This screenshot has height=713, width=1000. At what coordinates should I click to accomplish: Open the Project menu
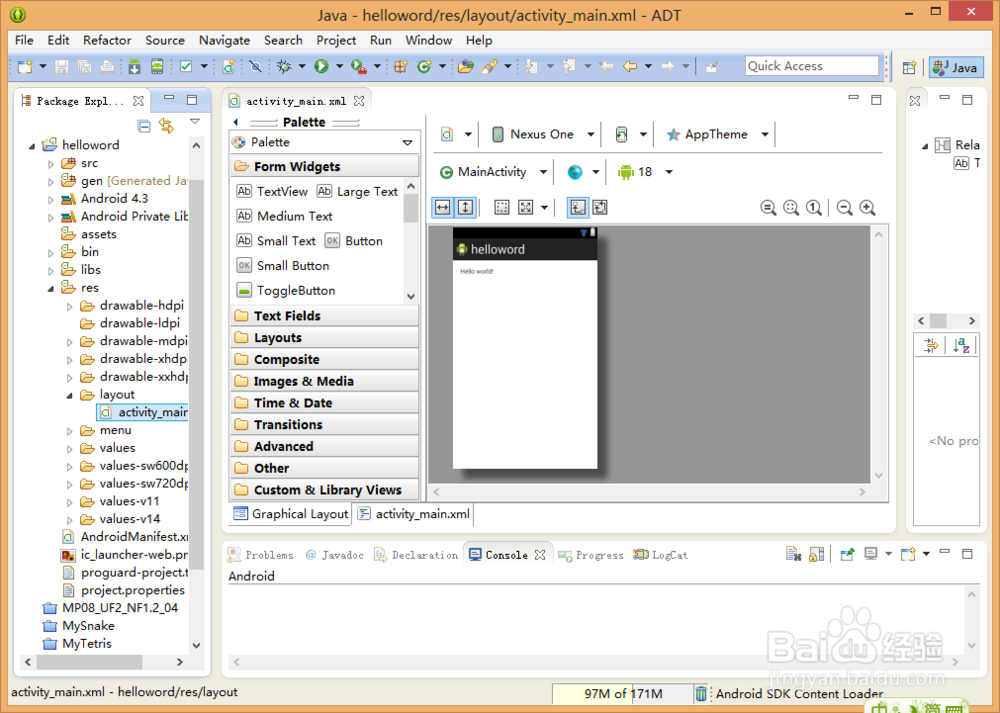pos(336,40)
